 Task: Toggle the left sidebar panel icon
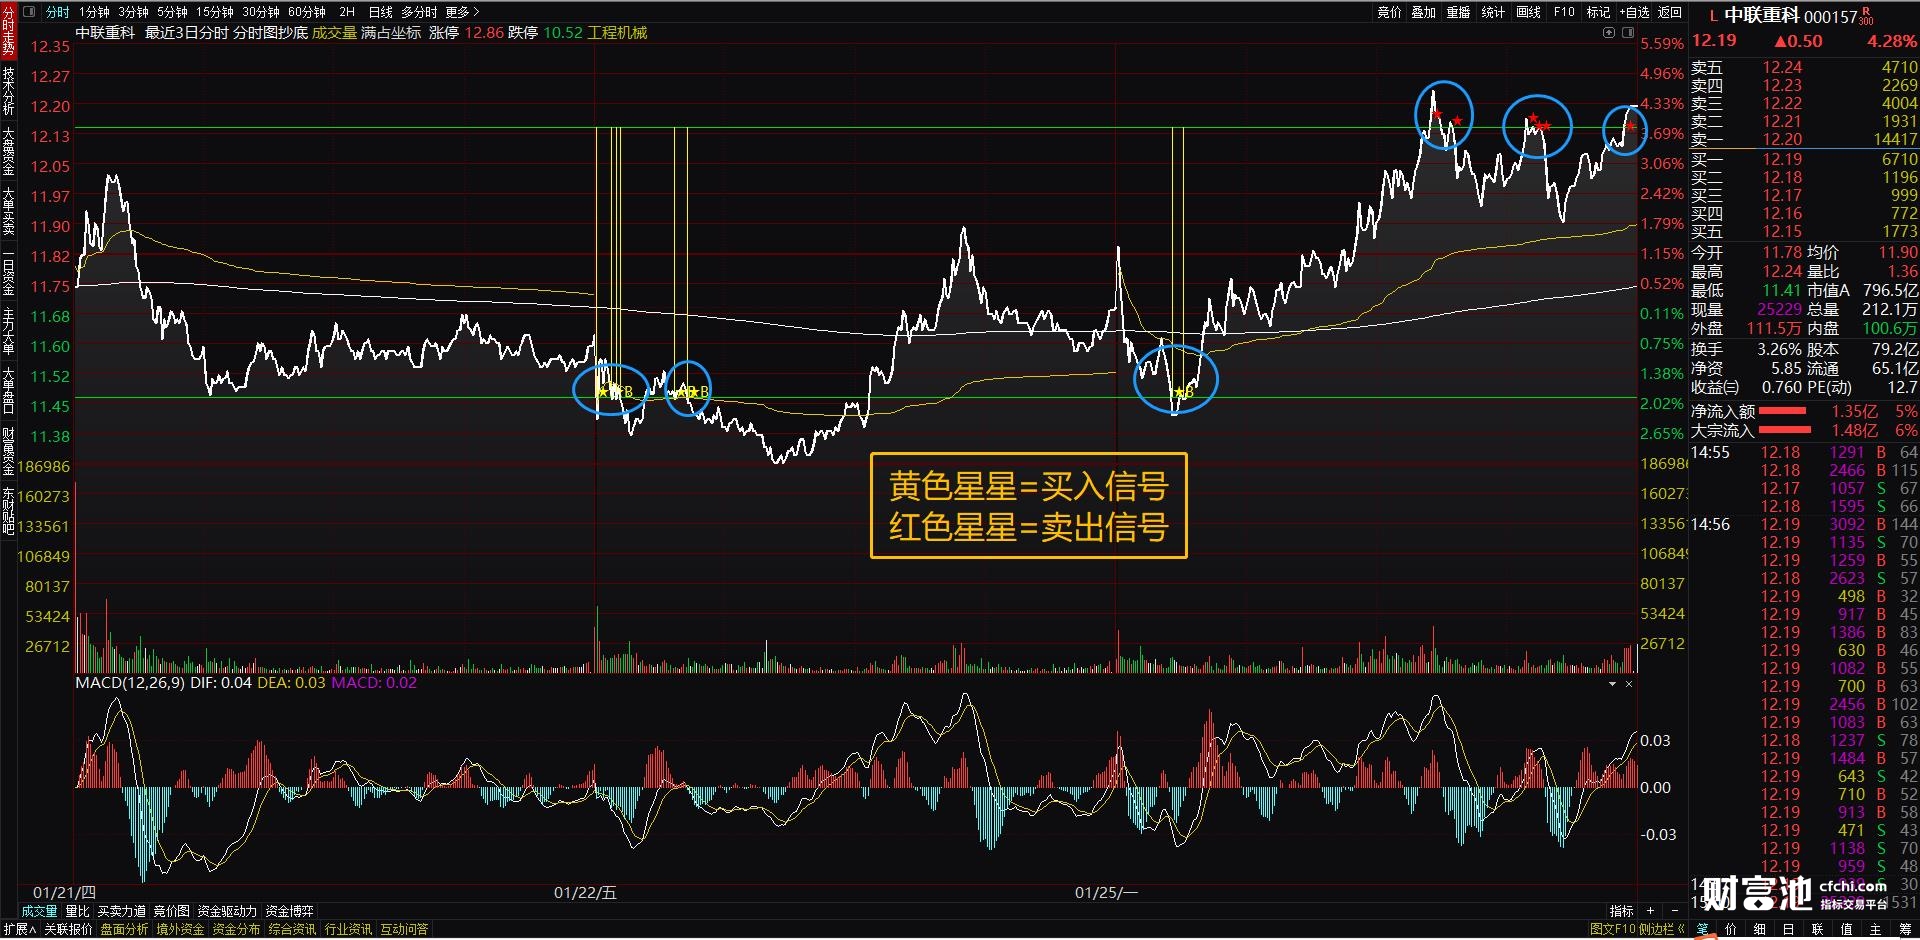28,12
